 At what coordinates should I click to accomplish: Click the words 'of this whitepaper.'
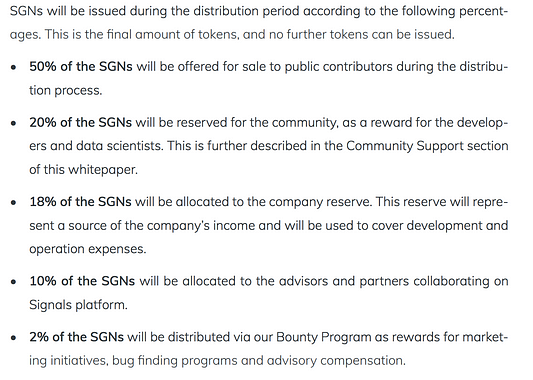[x=83, y=170]
